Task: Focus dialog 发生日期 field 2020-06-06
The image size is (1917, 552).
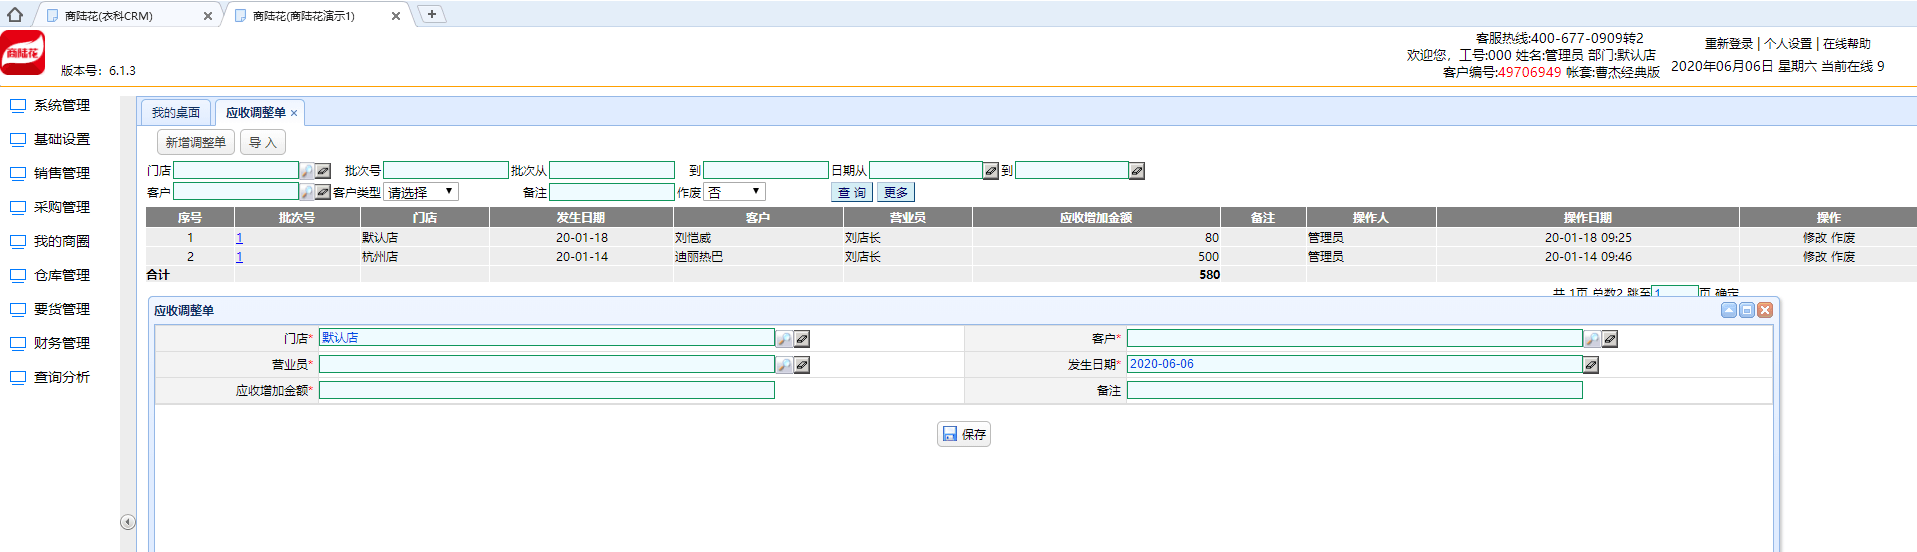Action: 1355,364
